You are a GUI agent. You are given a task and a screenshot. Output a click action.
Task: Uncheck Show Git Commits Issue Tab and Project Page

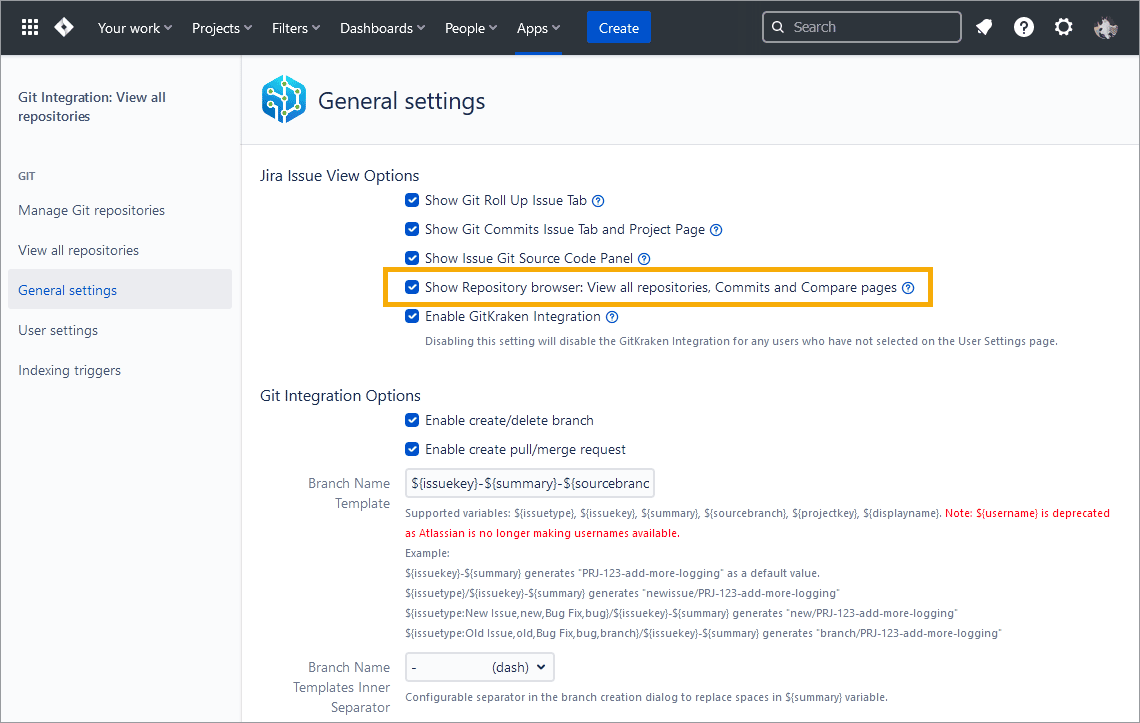pyautogui.click(x=412, y=230)
